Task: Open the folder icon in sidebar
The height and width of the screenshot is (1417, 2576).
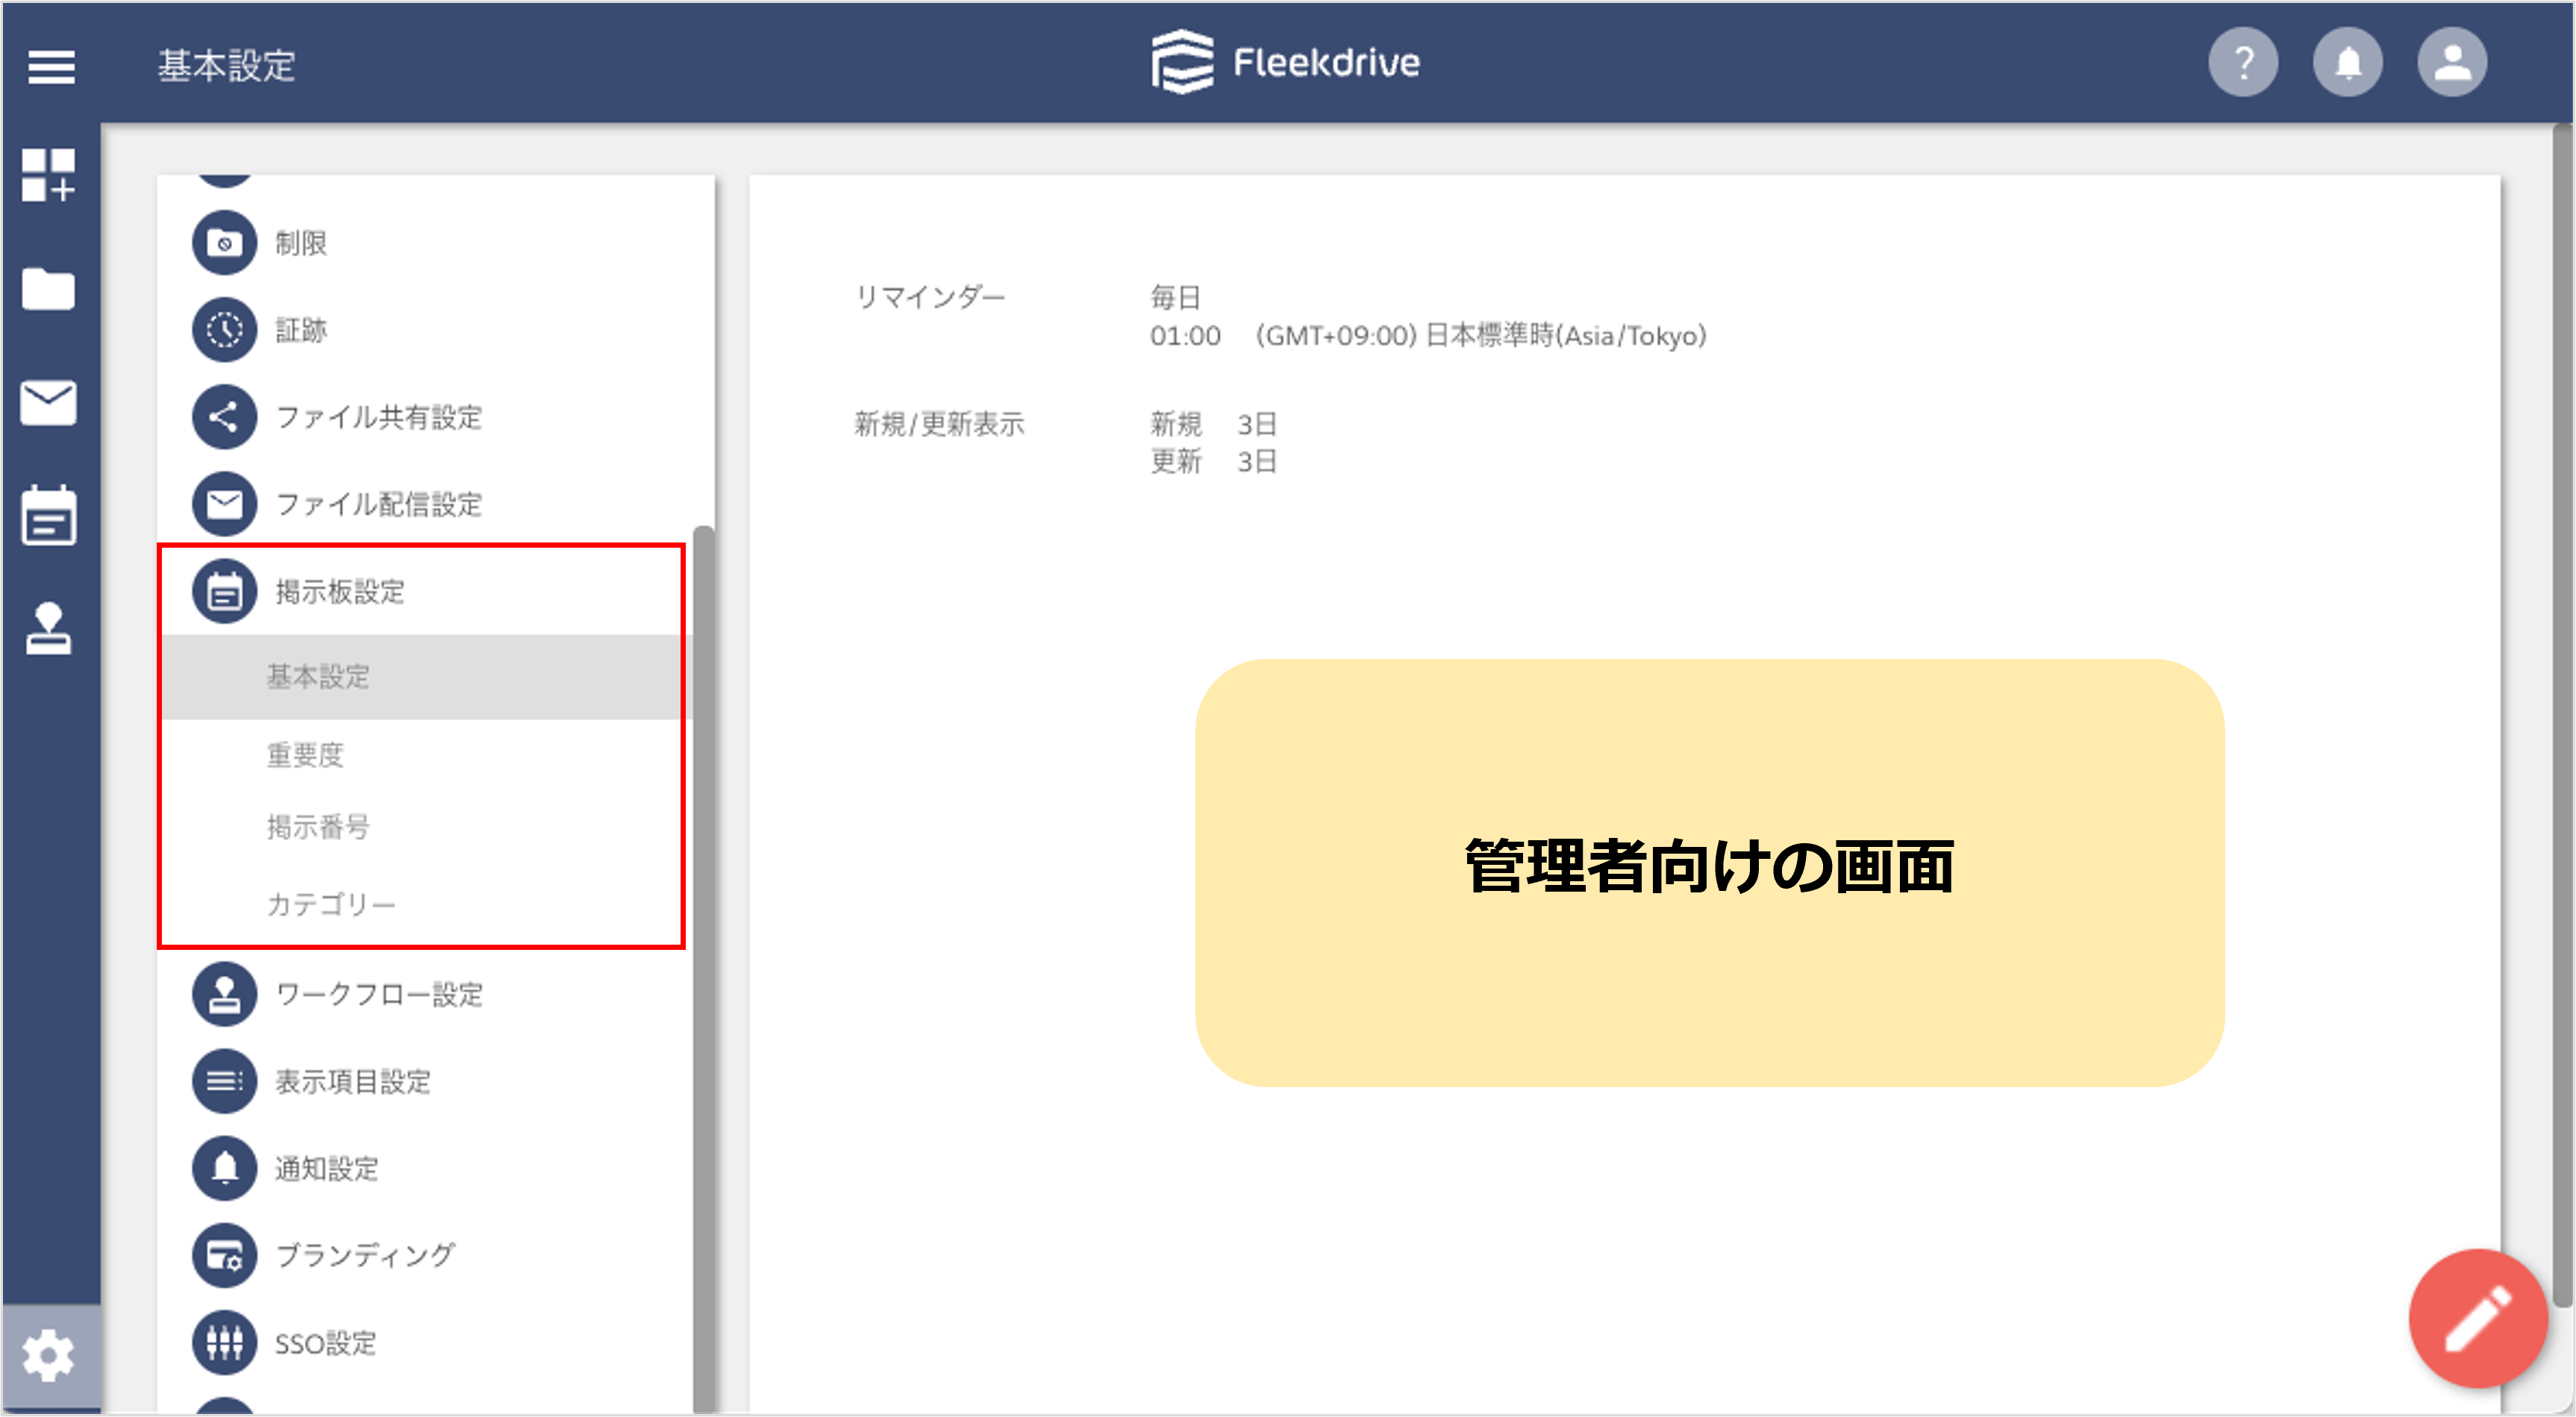Action: tap(48, 289)
